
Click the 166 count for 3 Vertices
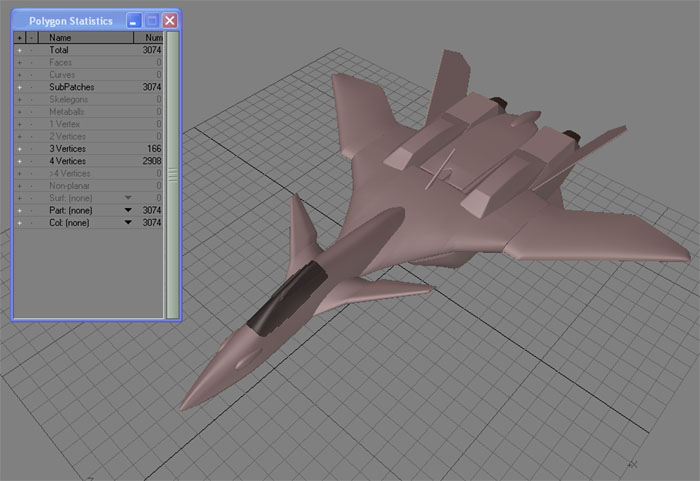pos(154,149)
